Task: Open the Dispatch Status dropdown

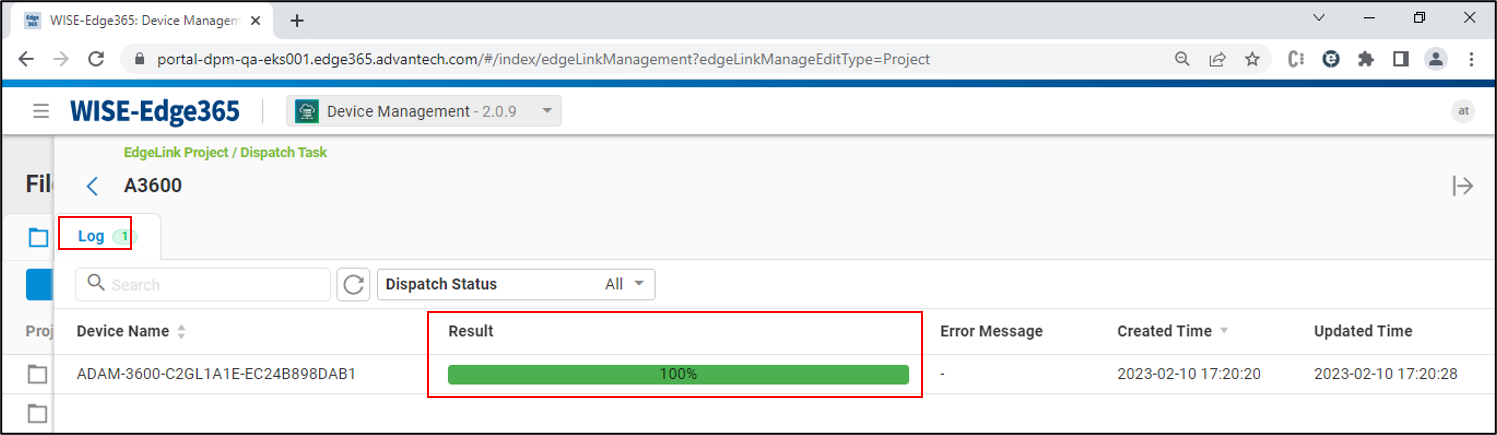Action: click(x=515, y=284)
